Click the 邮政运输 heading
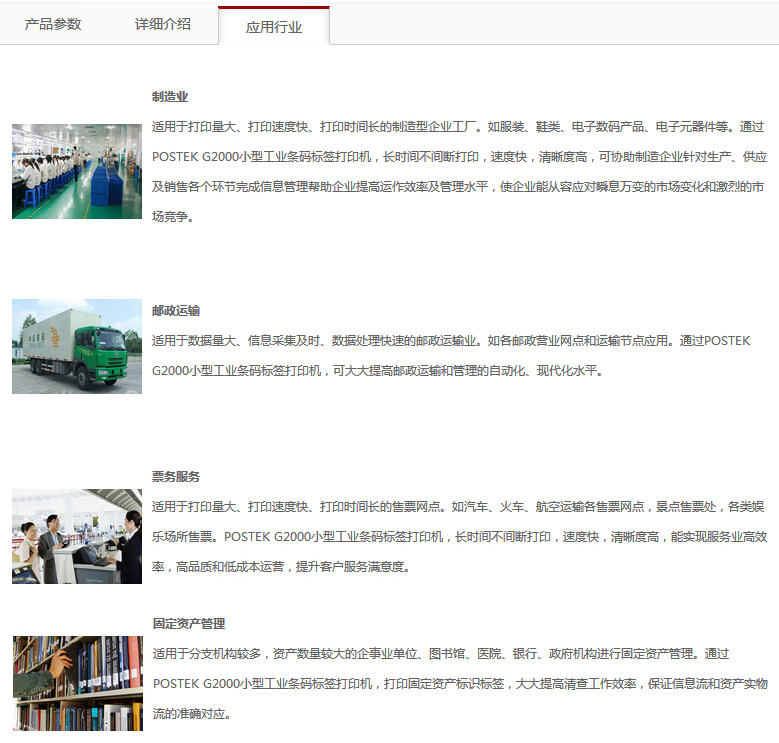The height and width of the screenshot is (743, 779). pos(176,311)
